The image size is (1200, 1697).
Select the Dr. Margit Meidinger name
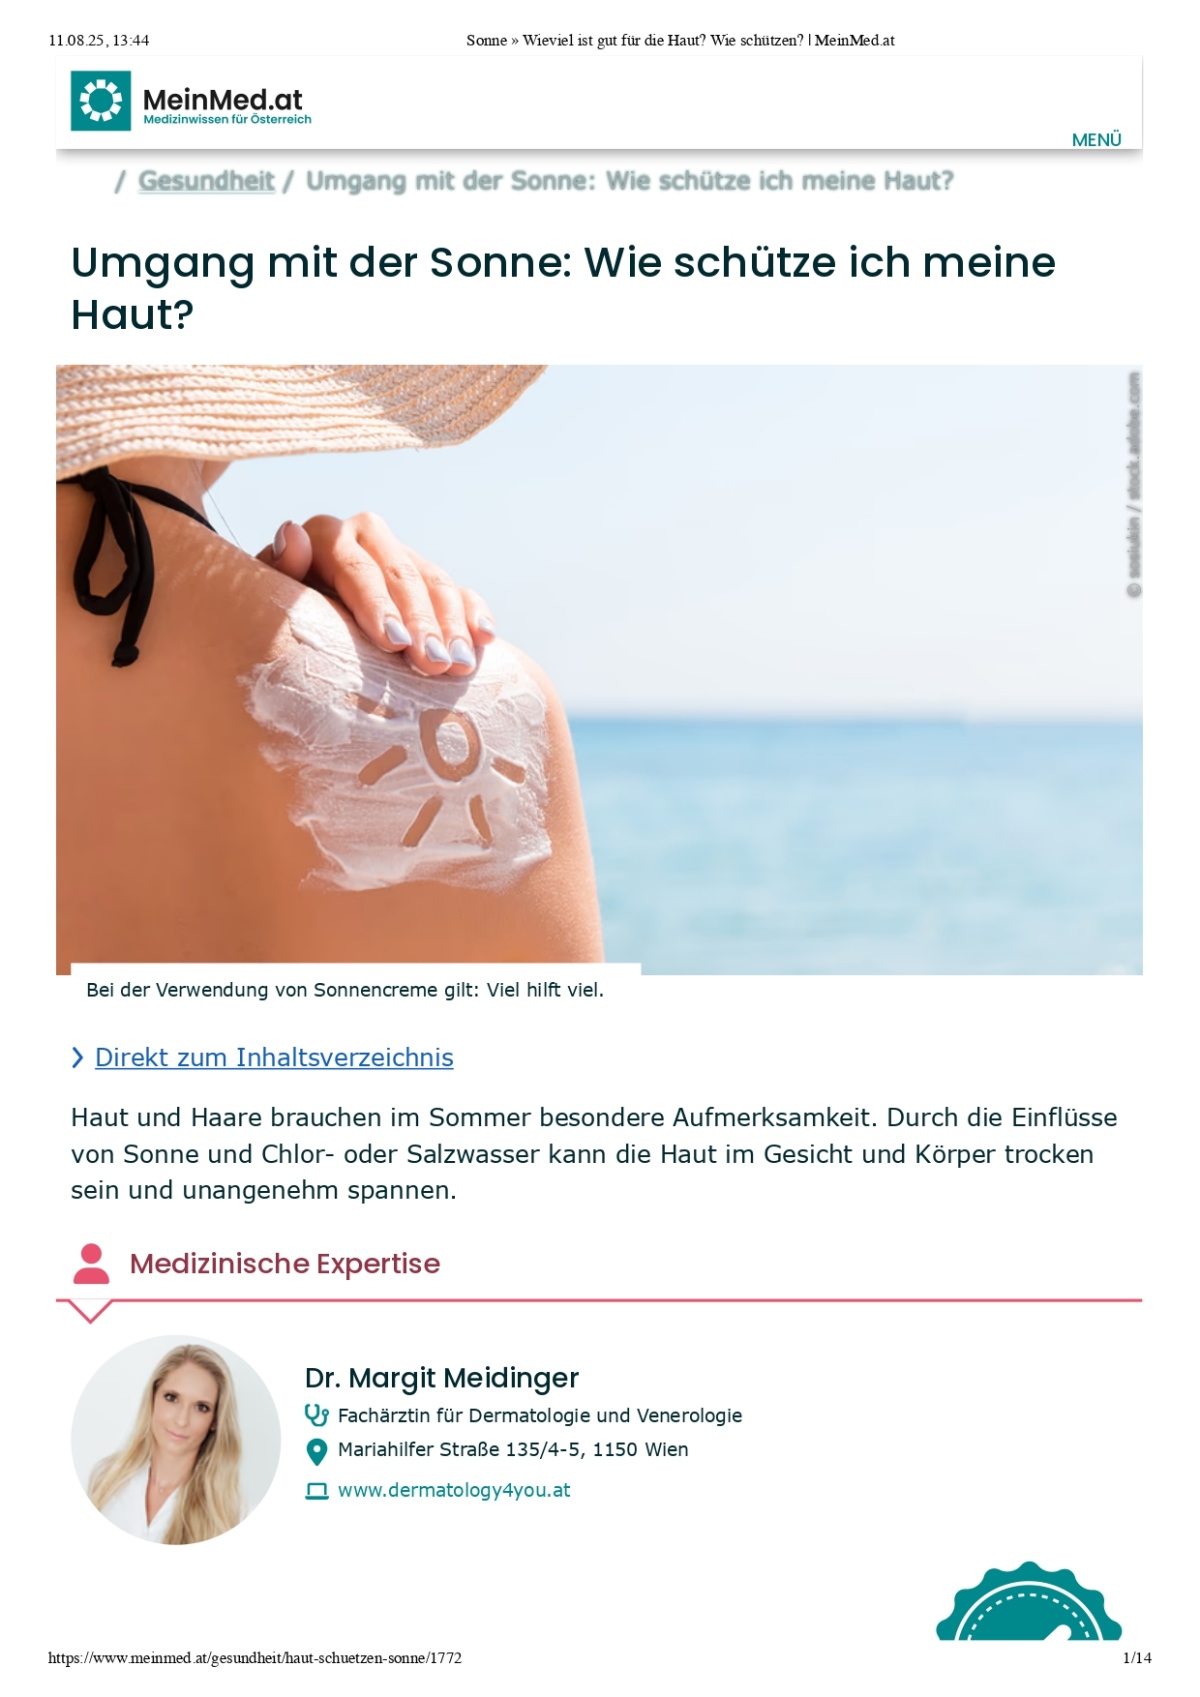[442, 1378]
